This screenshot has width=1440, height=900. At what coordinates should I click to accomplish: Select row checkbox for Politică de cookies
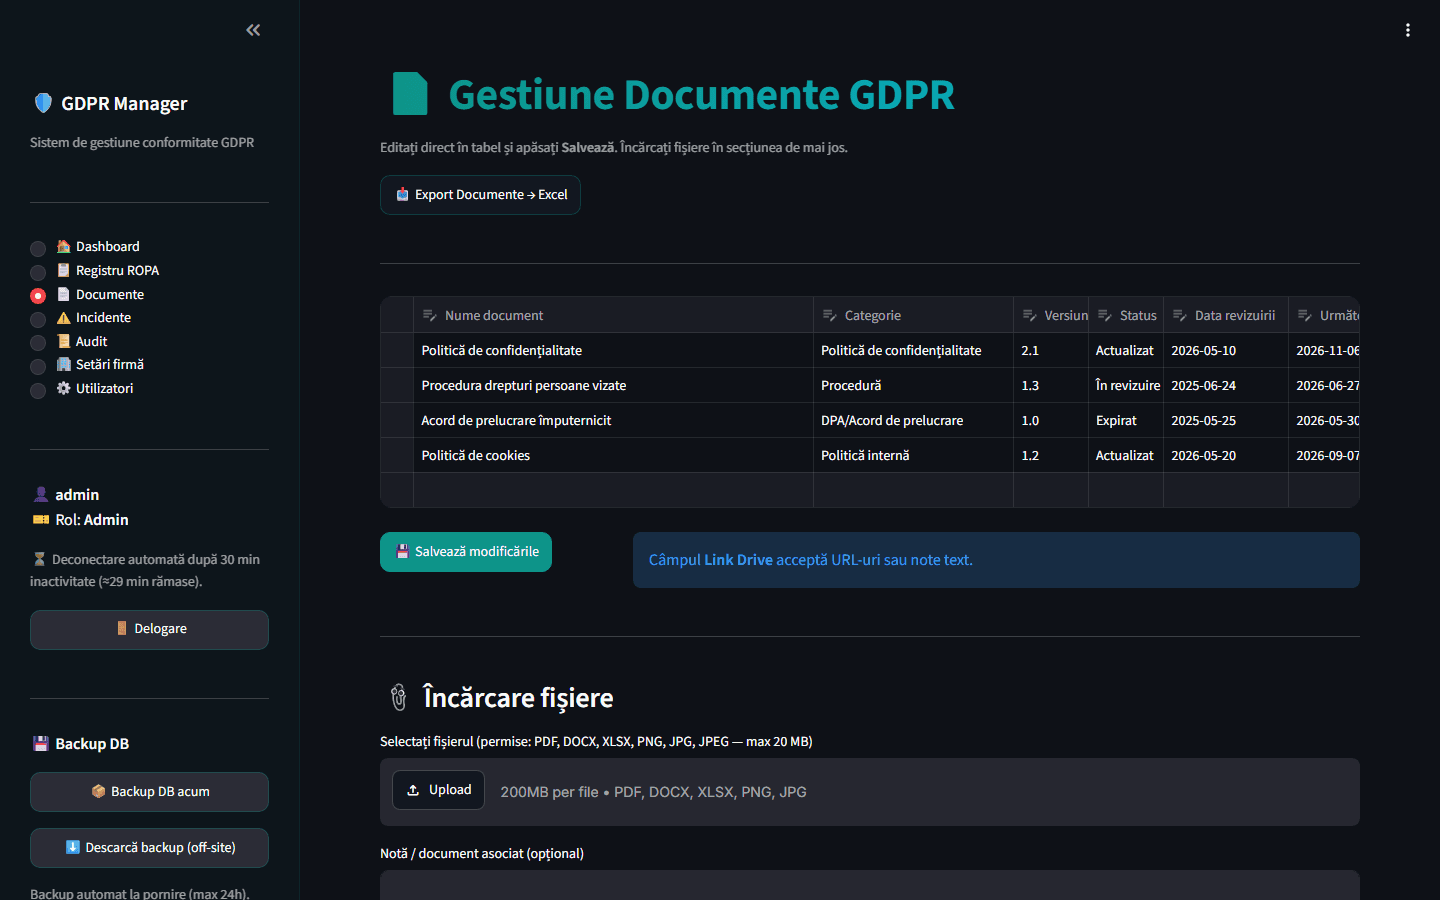click(397, 455)
